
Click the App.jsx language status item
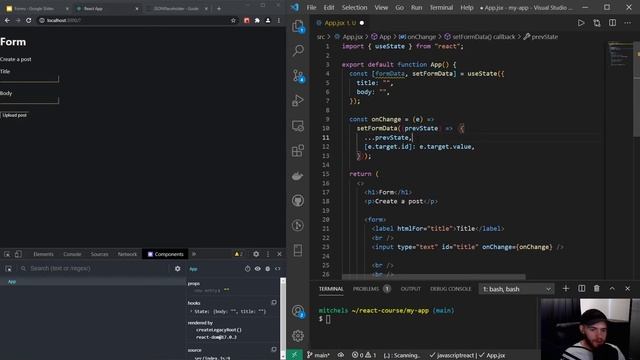coord(492,355)
